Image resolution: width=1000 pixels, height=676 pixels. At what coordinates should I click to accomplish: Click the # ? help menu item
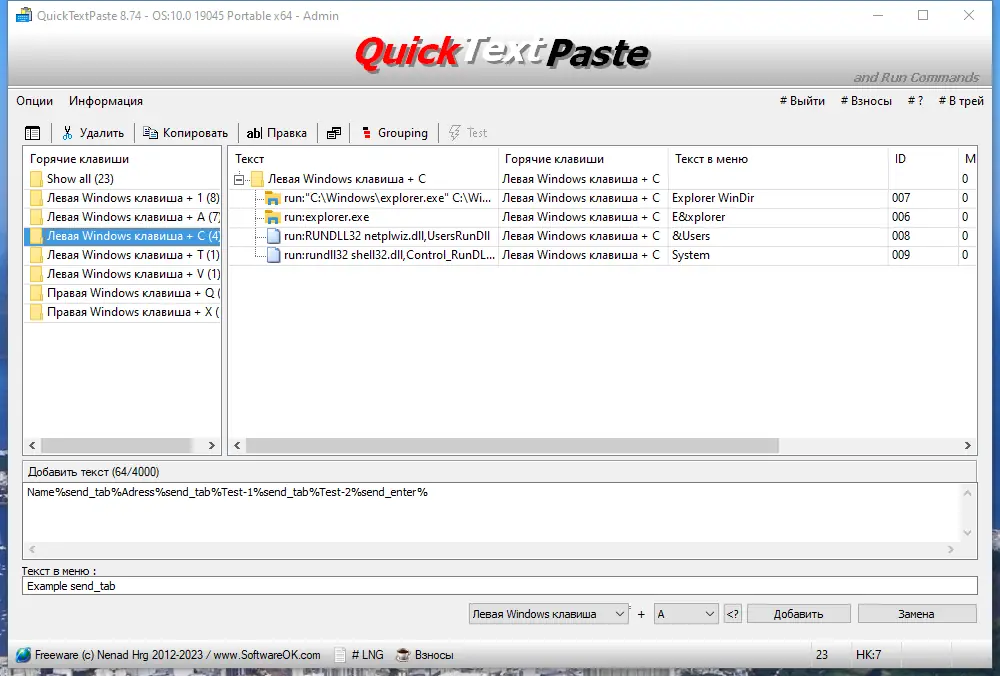915,101
